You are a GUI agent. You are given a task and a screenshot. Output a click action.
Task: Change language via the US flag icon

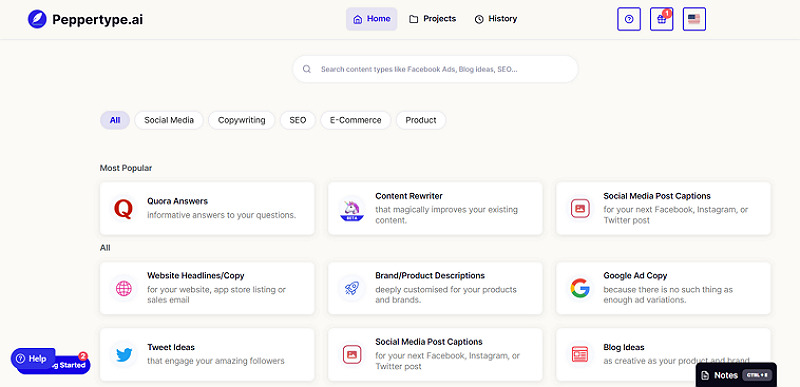coord(694,19)
